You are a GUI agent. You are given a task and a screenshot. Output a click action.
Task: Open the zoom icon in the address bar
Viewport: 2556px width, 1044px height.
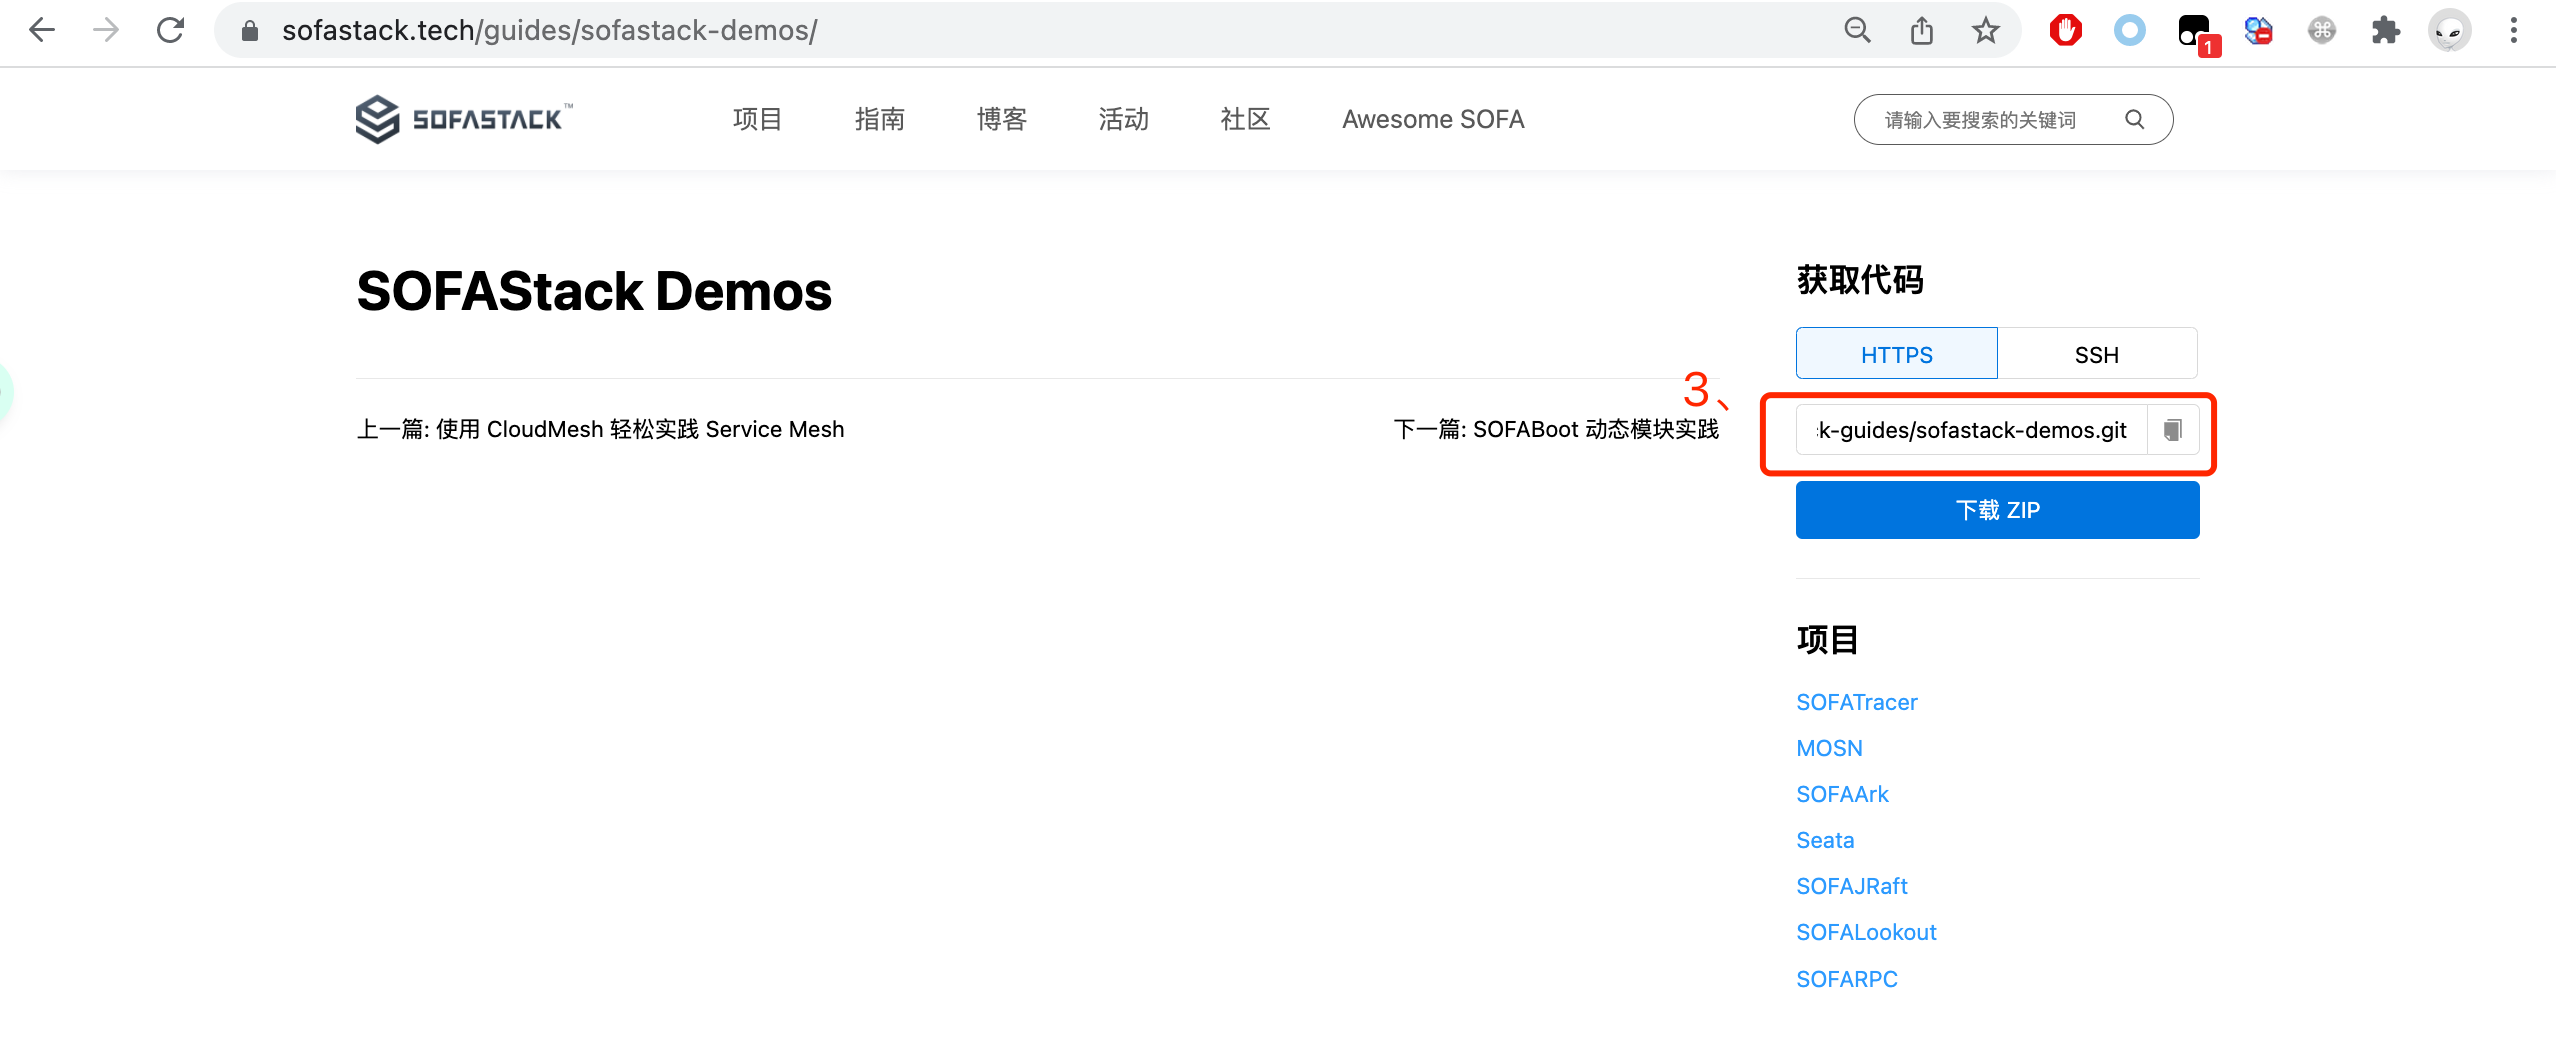[x=1858, y=30]
